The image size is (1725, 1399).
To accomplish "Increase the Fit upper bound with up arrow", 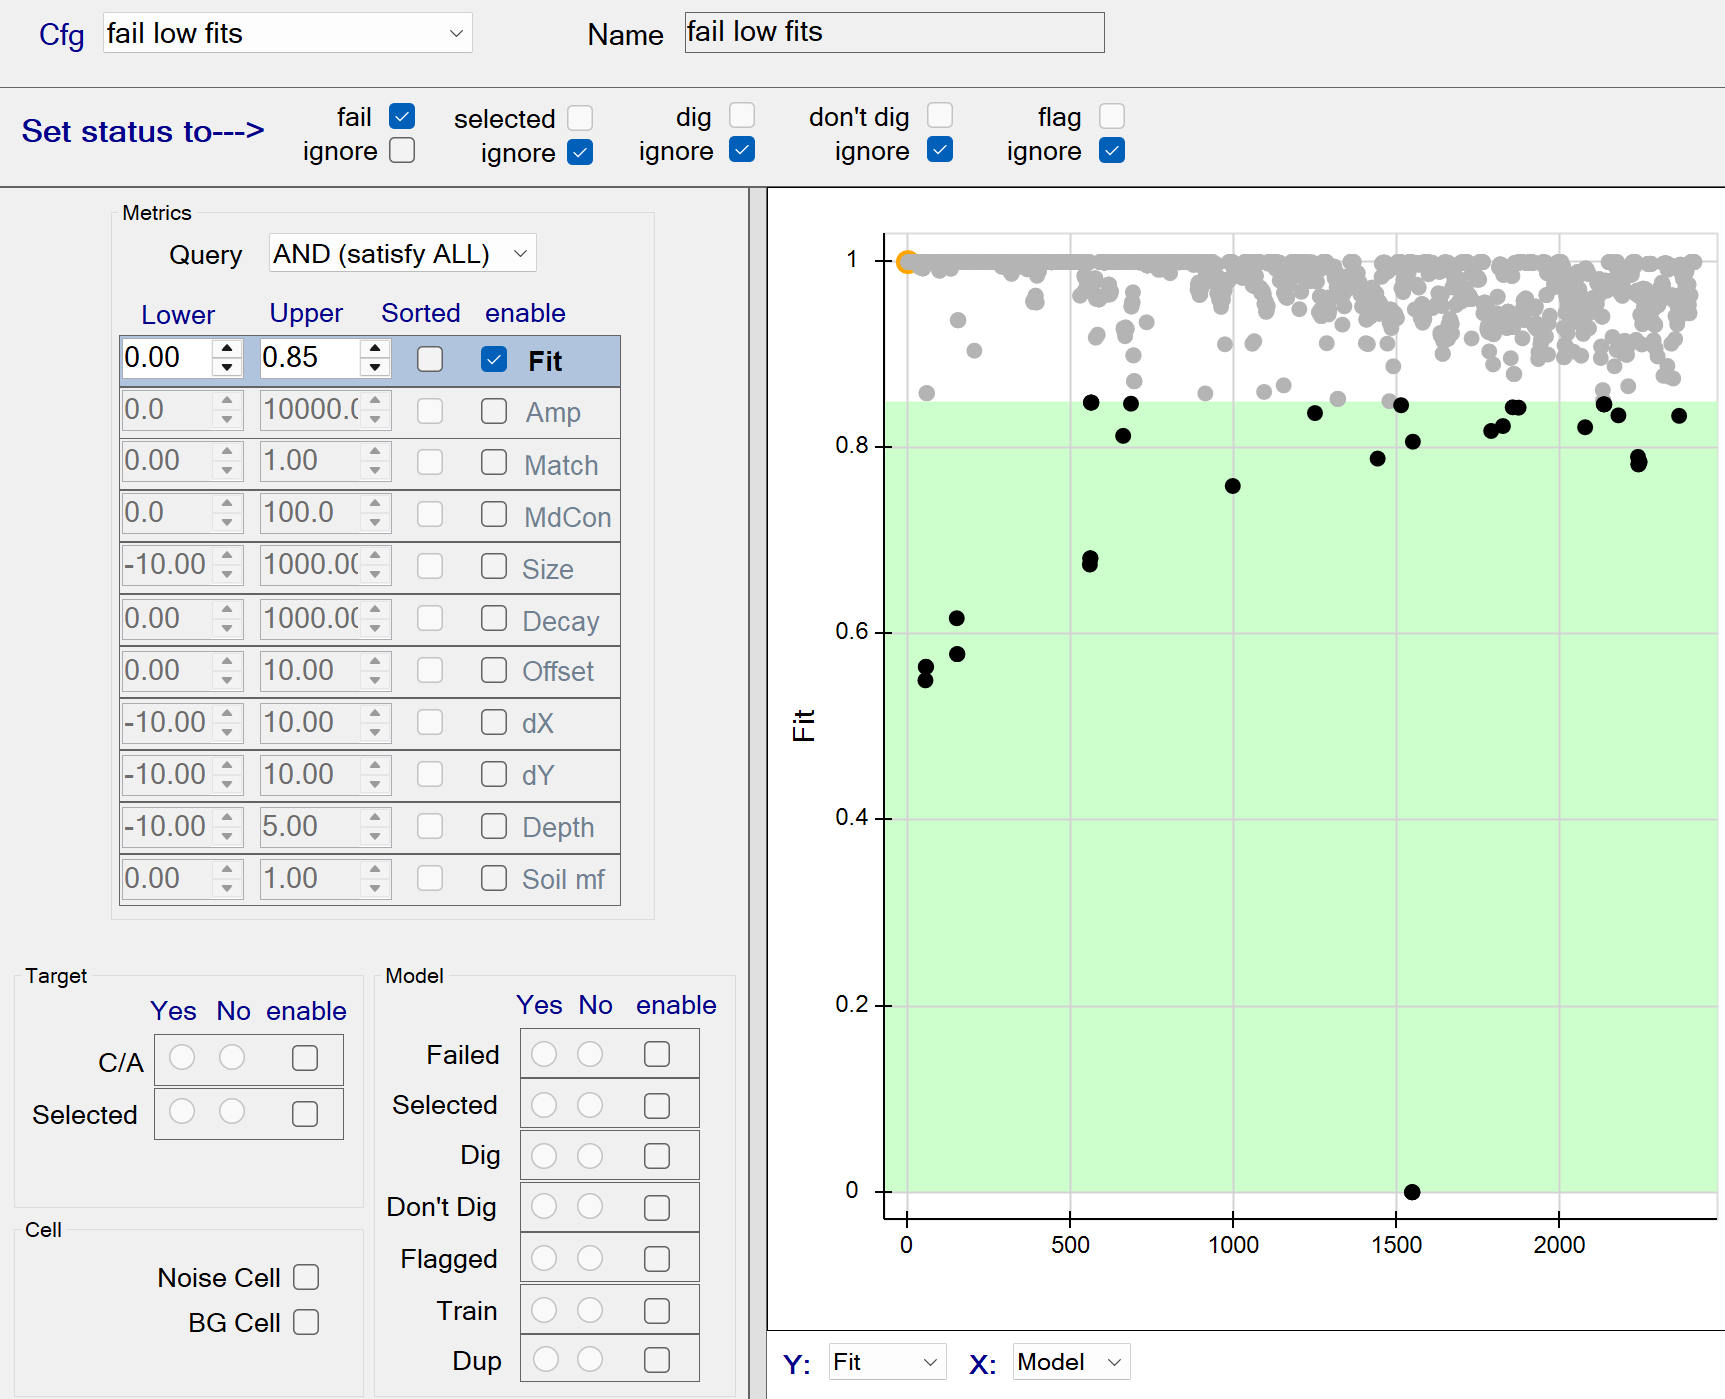I will [375, 348].
